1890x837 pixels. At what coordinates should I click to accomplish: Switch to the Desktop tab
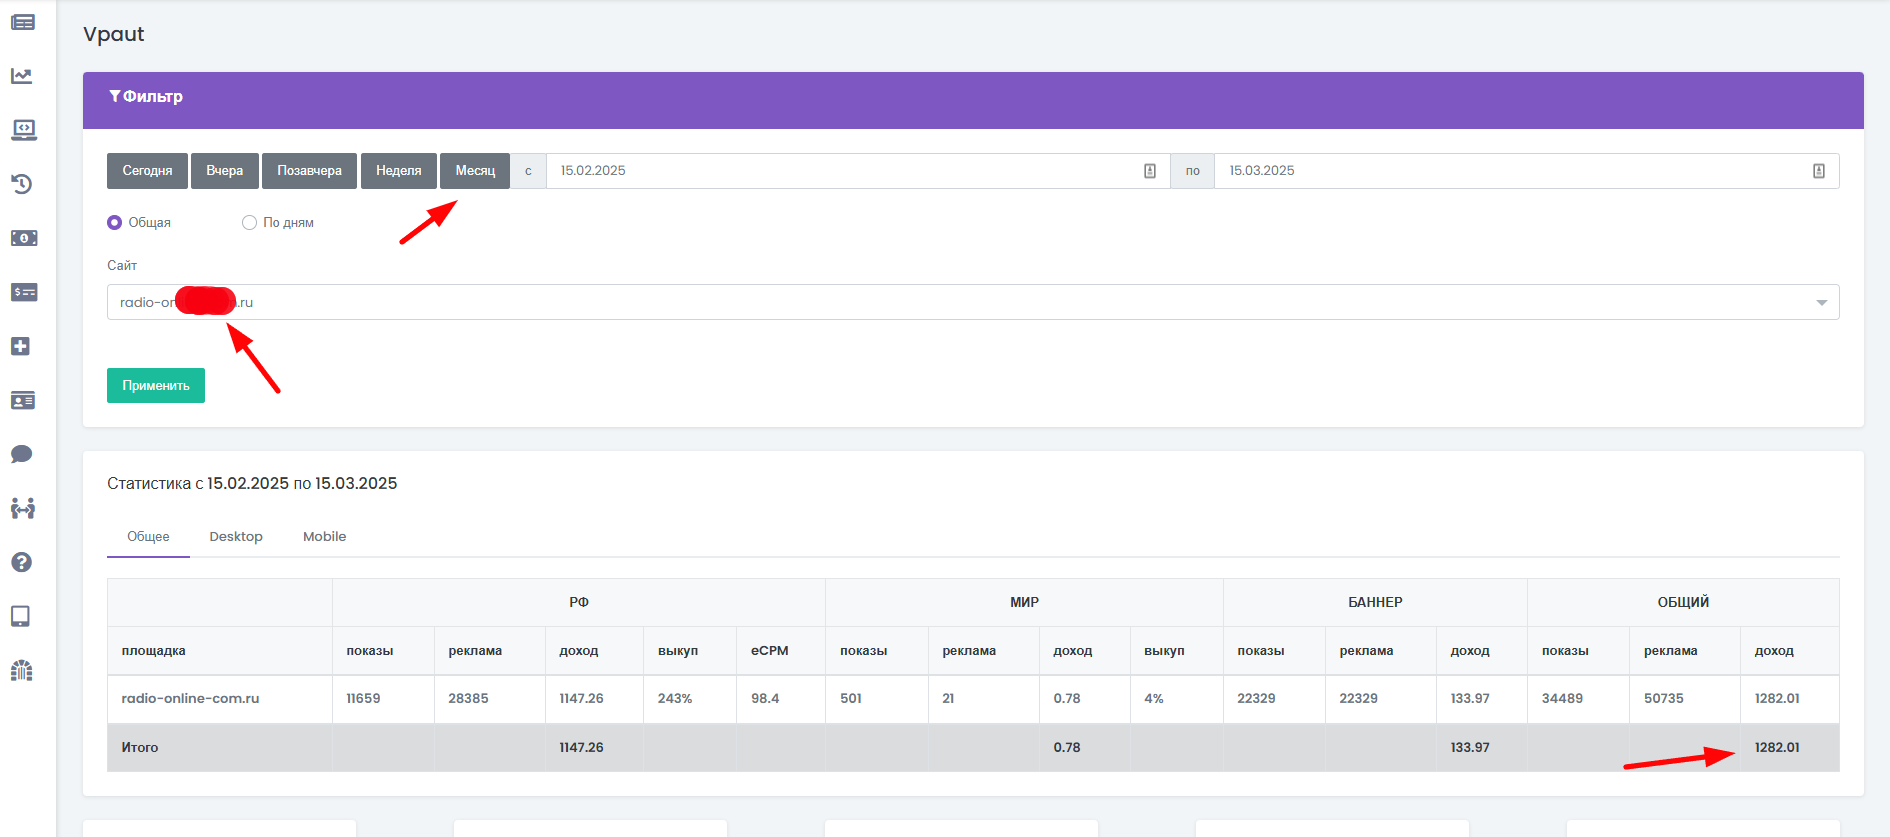click(x=236, y=536)
